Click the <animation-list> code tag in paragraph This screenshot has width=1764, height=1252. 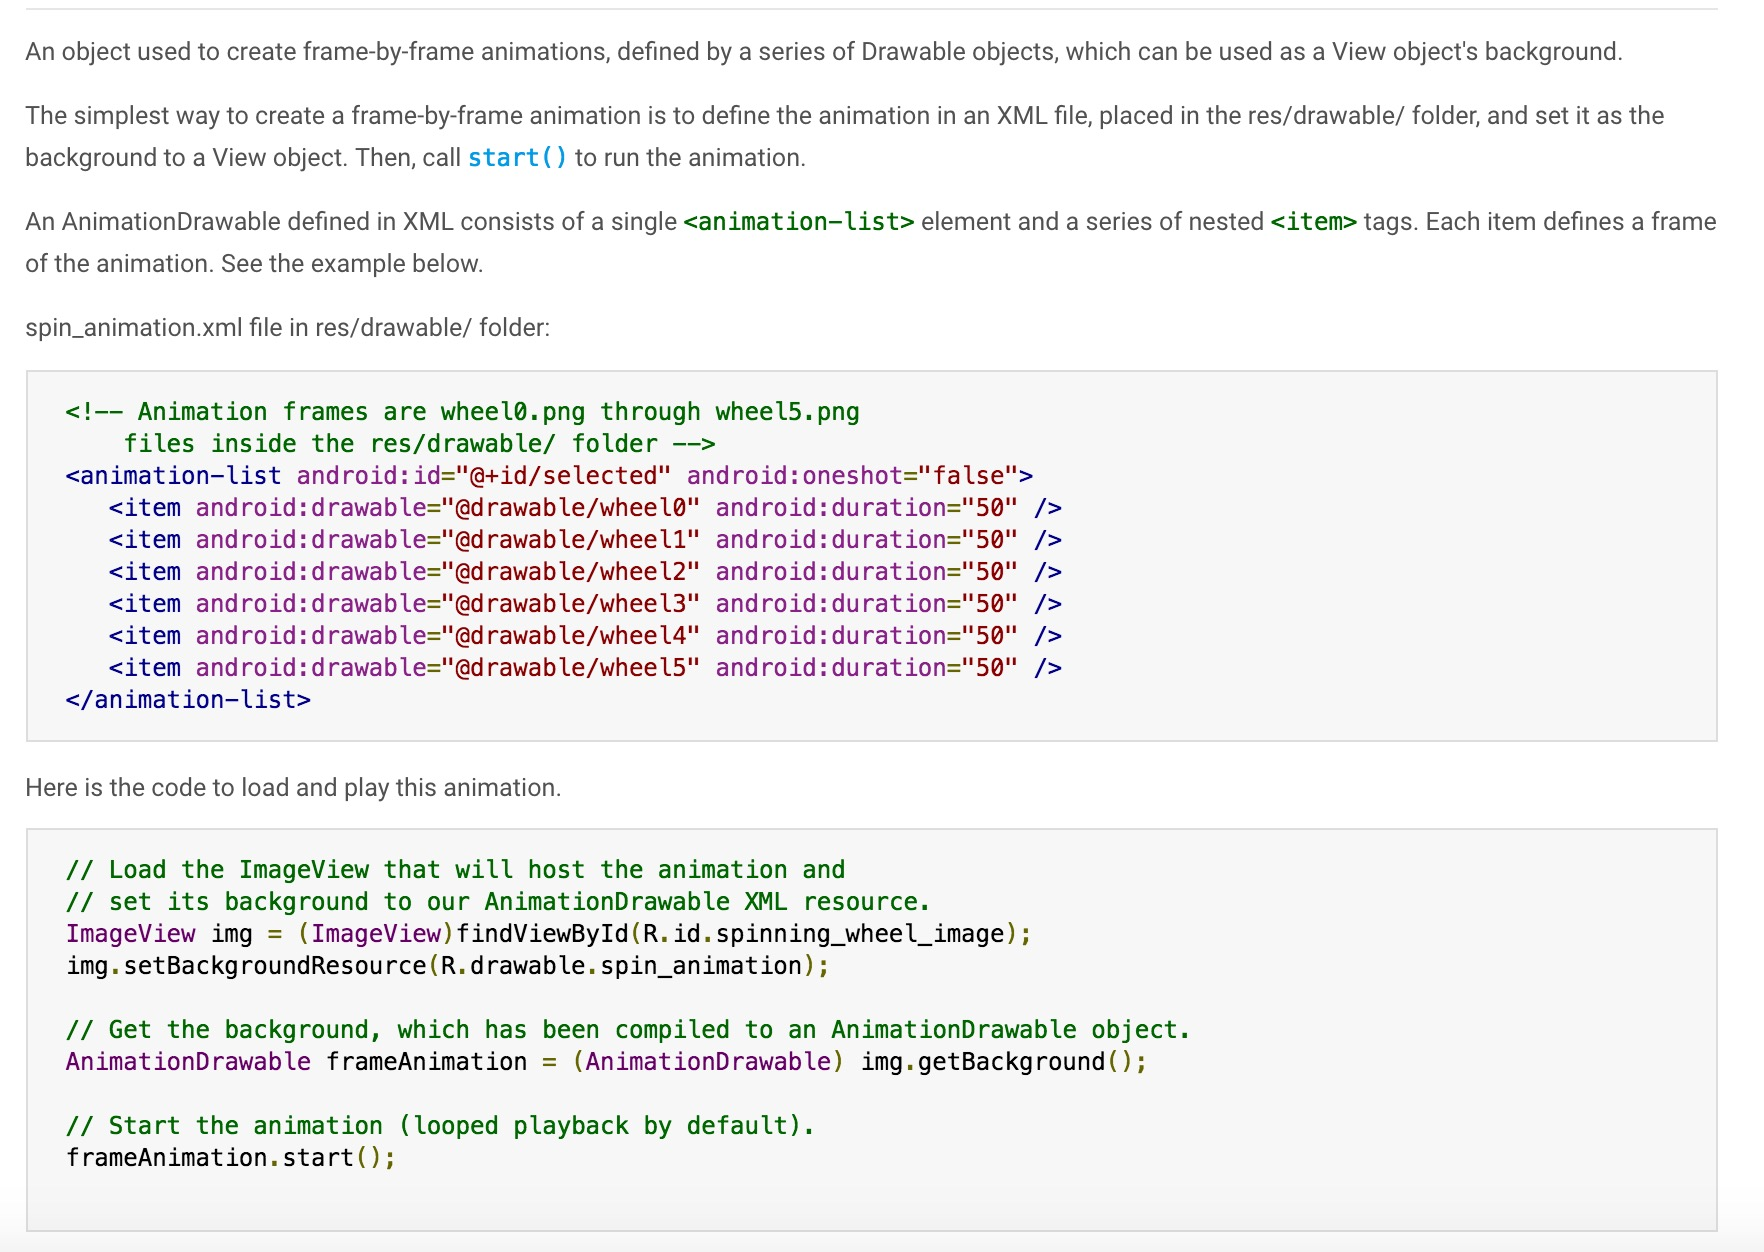798,222
